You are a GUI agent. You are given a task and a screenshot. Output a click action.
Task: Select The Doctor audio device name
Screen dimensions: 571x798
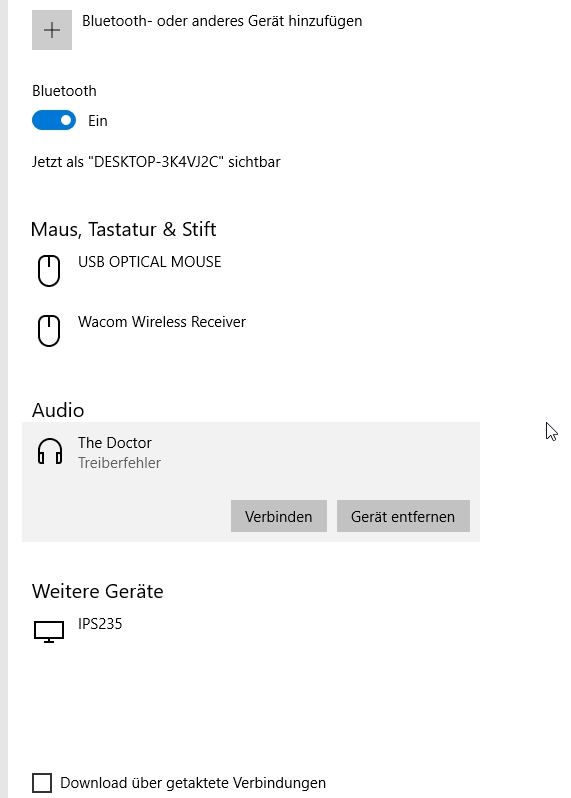click(115, 443)
